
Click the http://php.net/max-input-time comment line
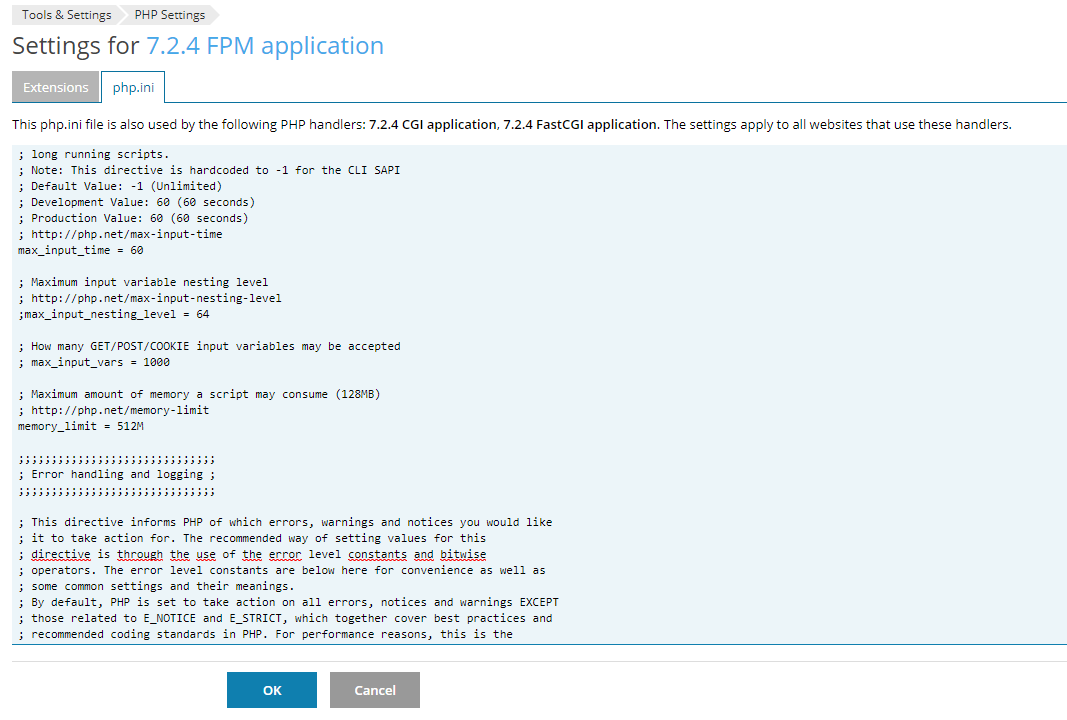pyautogui.click(x=120, y=234)
